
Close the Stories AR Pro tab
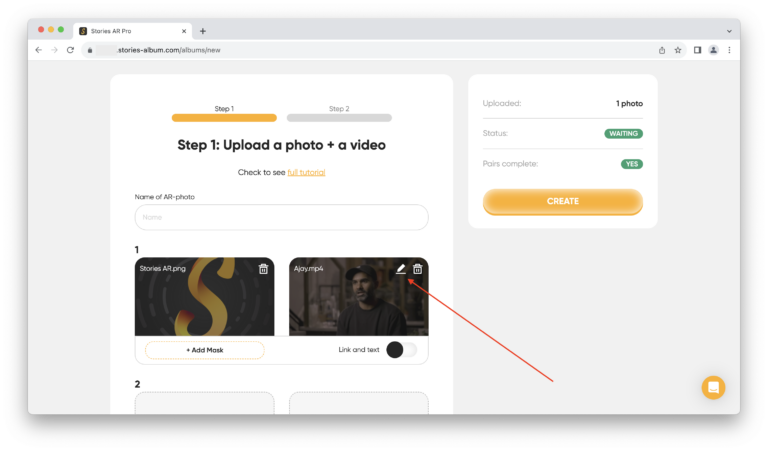click(184, 31)
